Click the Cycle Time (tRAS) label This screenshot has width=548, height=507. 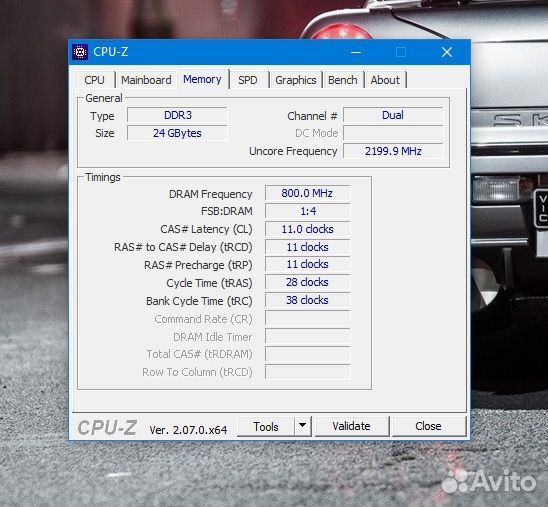tap(209, 283)
